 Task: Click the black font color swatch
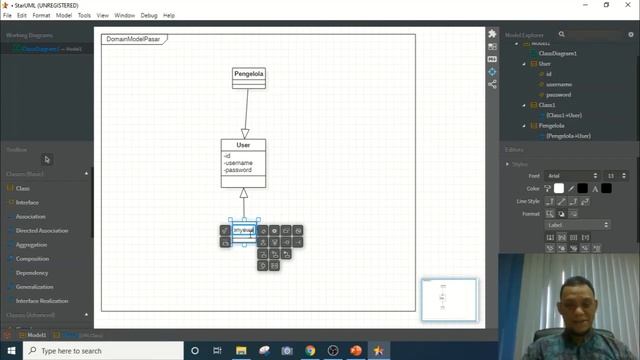pyautogui.click(x=607, y=188)
